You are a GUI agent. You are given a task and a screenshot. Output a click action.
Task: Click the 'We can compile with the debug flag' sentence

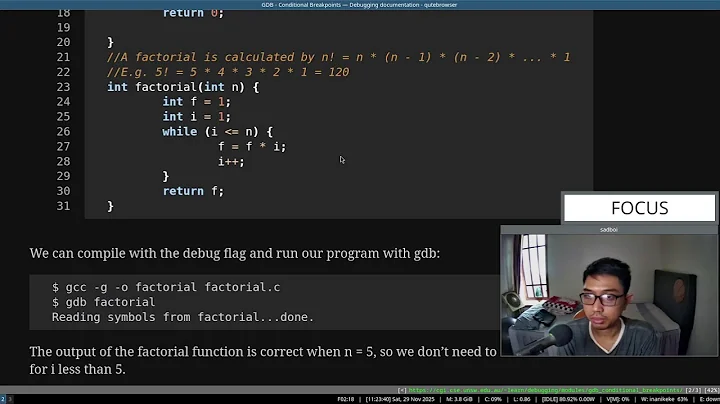[x=235, y=253]
